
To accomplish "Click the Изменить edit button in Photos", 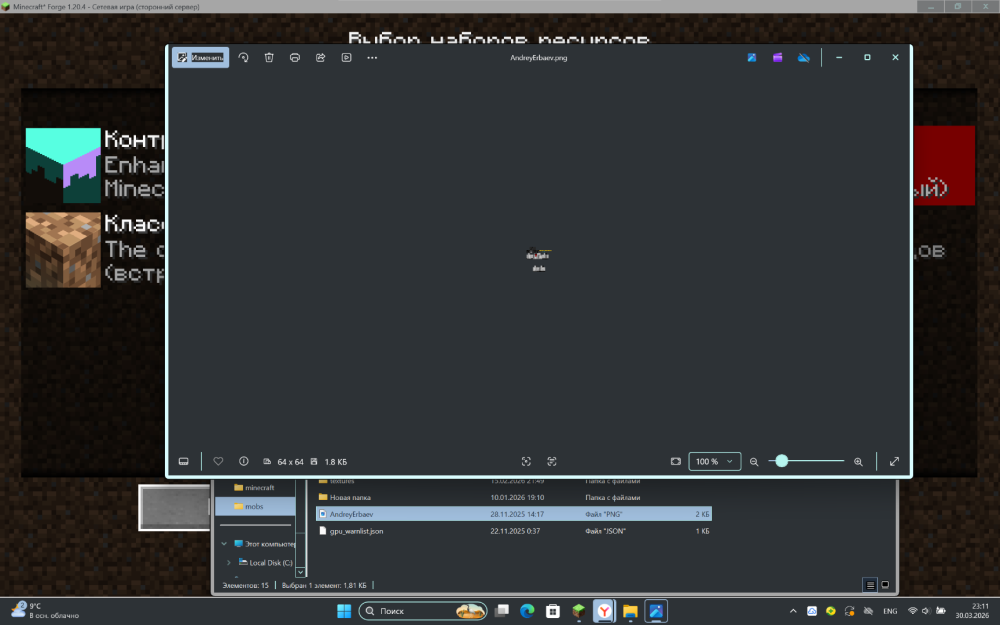I will click(x=200, y=57).
